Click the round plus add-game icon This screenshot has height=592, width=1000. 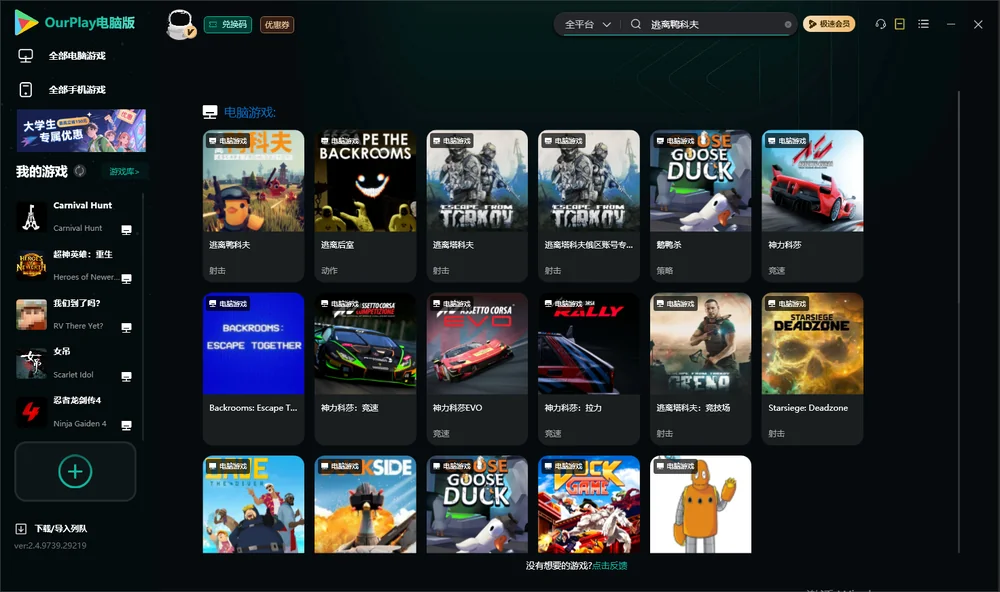(75, 471)
